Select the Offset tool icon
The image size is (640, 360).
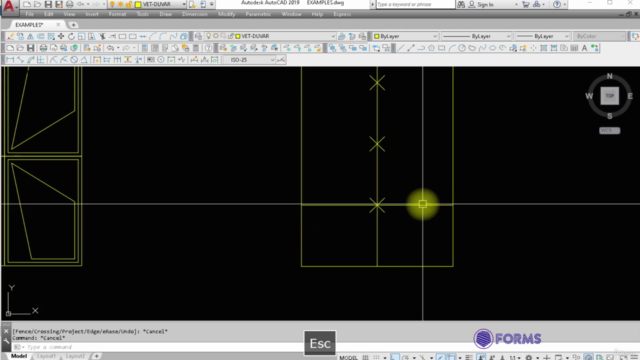[41, 36]
